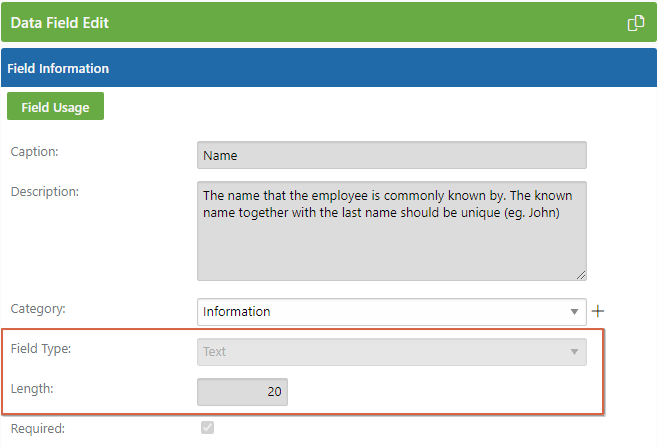
Task: Open the Field Type dropdown showing Text
Action: click(391, 352)
